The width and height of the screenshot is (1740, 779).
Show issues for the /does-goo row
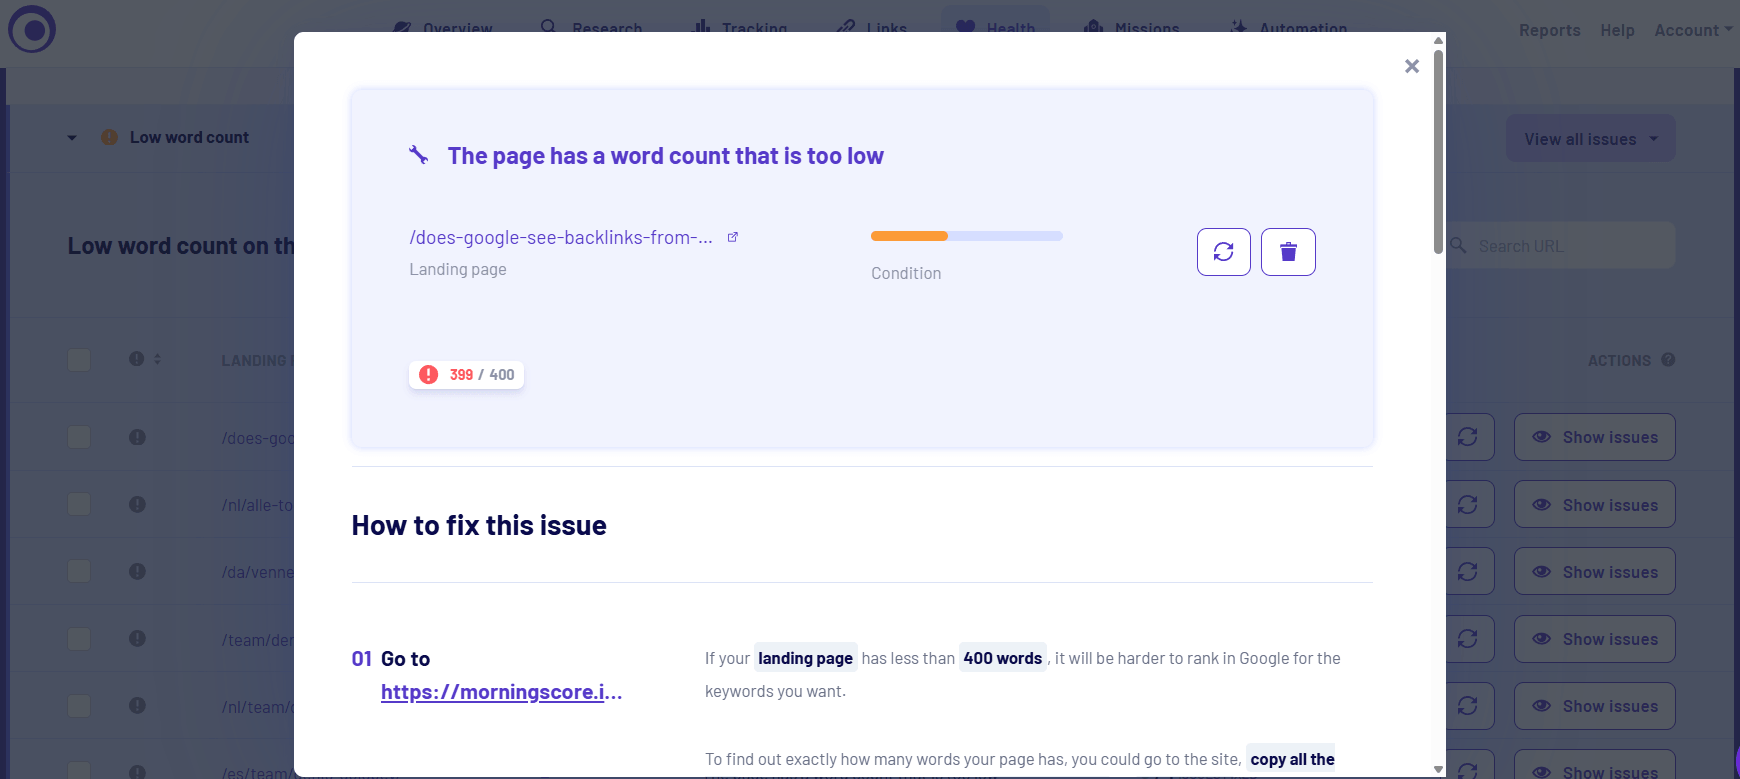pyautogui.click(x=1595, y=437)
